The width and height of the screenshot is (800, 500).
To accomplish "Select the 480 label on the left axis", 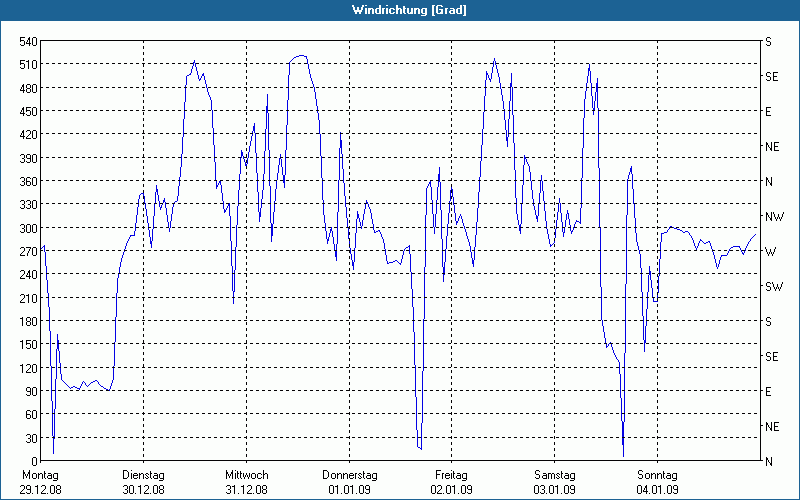I will pos(28,88).
